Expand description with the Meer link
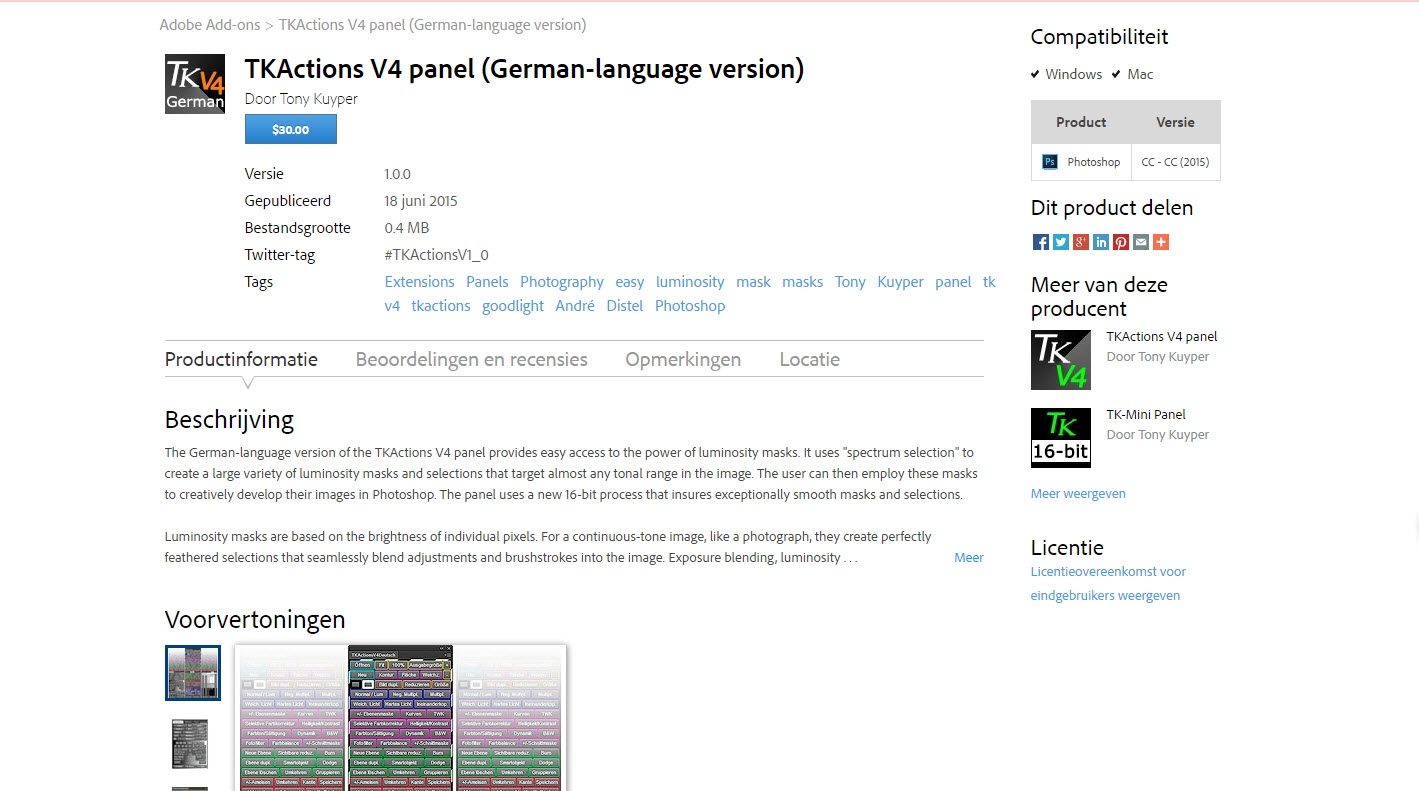 pos(968,558)
